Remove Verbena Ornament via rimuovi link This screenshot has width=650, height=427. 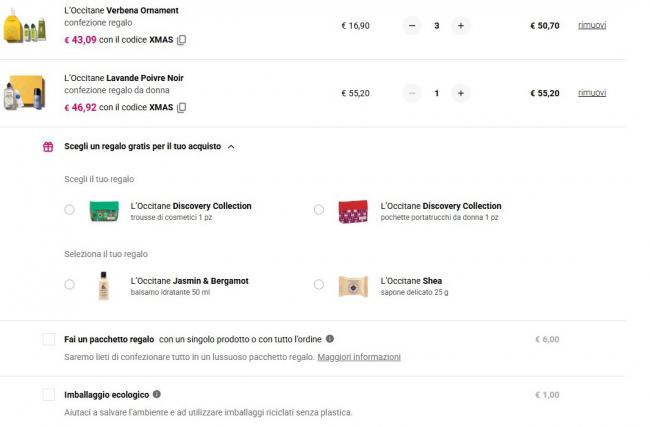[x=592, y=26]
